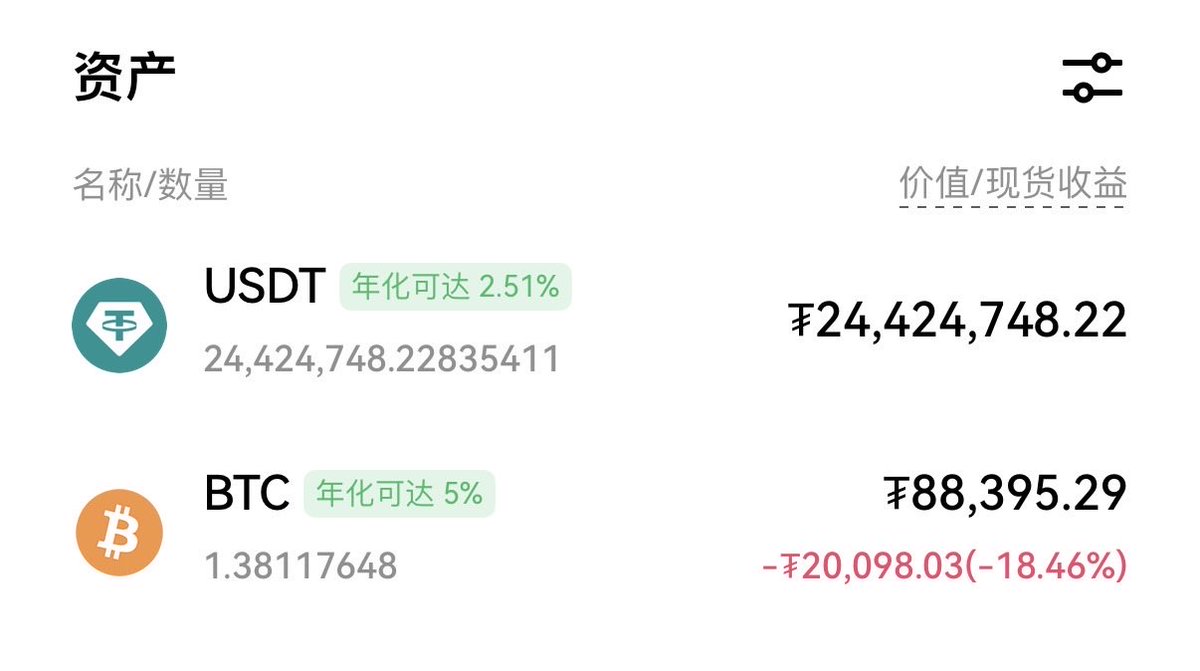Tap the 年化可达 2.51% badge
This screenshot has width=1200, height=671.
[x=455, y=287]
